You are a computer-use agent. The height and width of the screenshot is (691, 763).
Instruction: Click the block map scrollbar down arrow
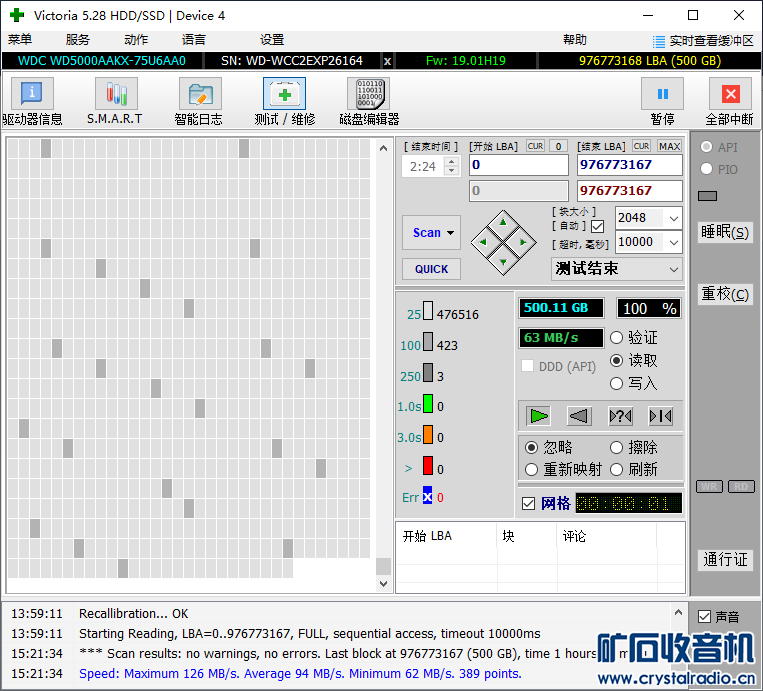point(383,583)
